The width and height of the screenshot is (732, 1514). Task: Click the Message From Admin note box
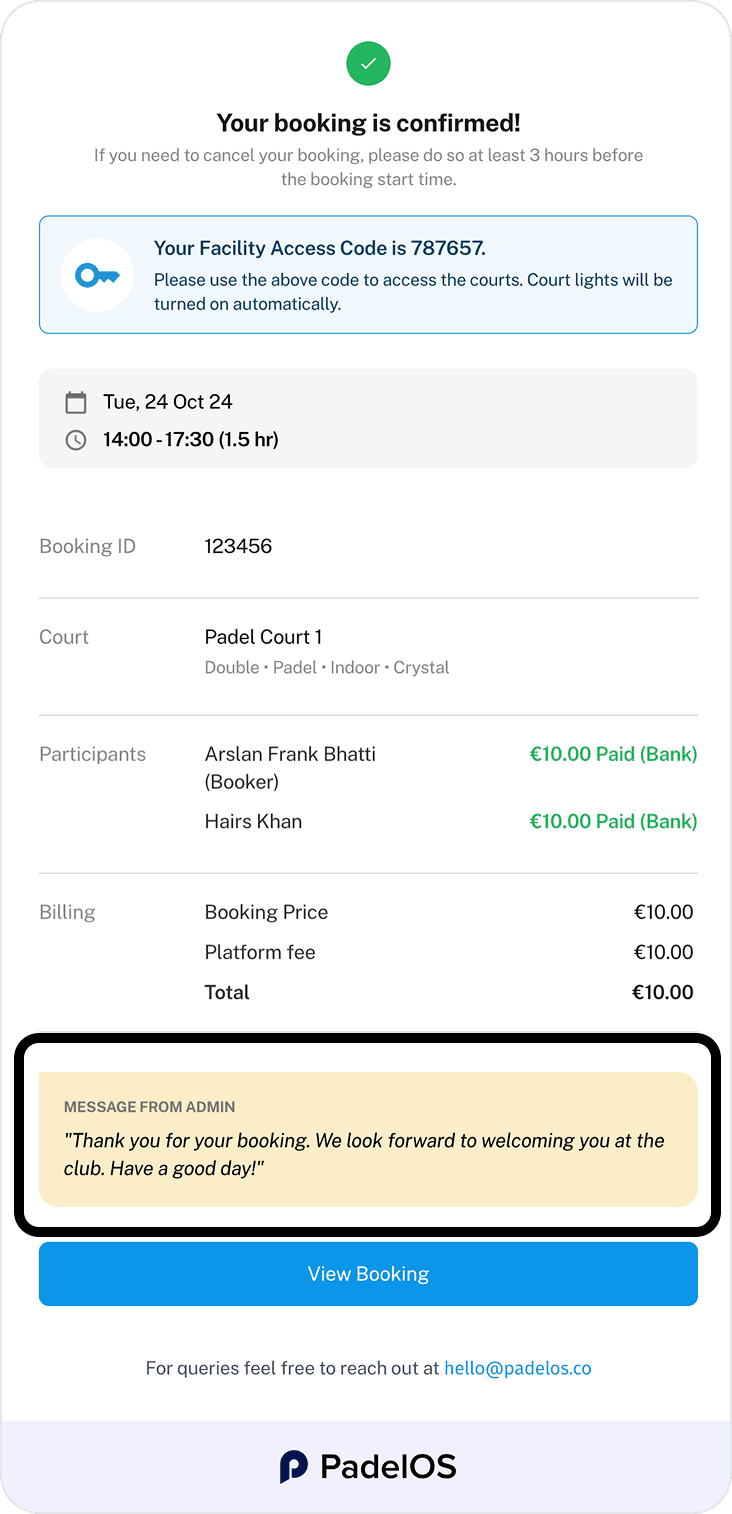[x=368, y=1139]
